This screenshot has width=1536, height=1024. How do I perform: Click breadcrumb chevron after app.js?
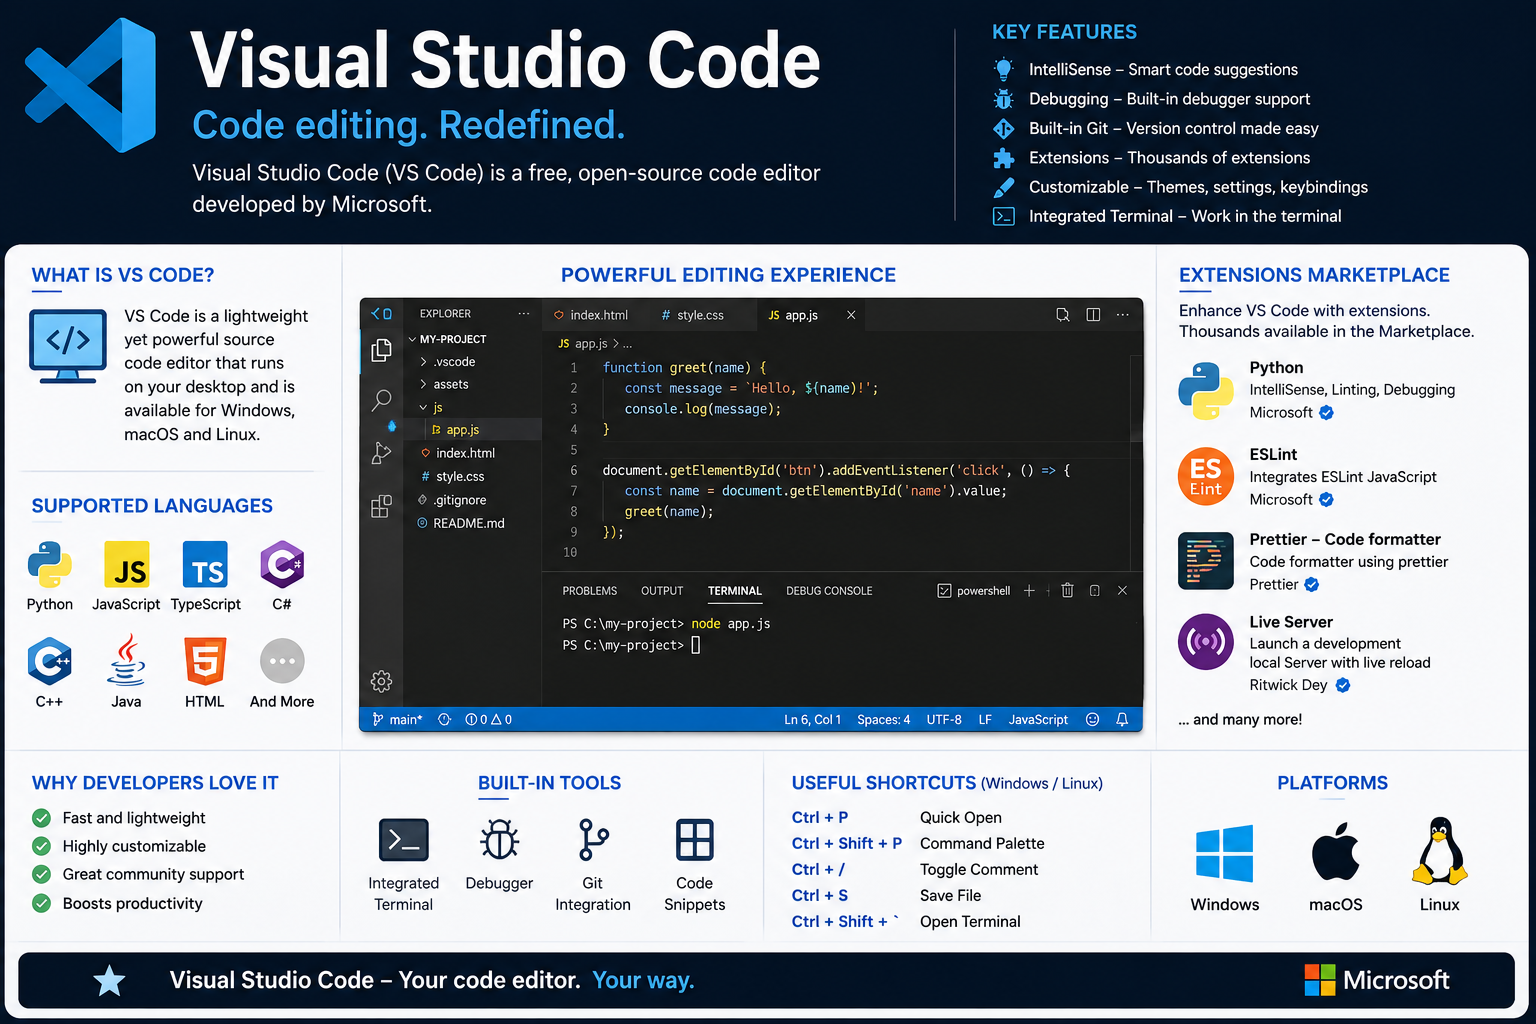tap(615, 344)
